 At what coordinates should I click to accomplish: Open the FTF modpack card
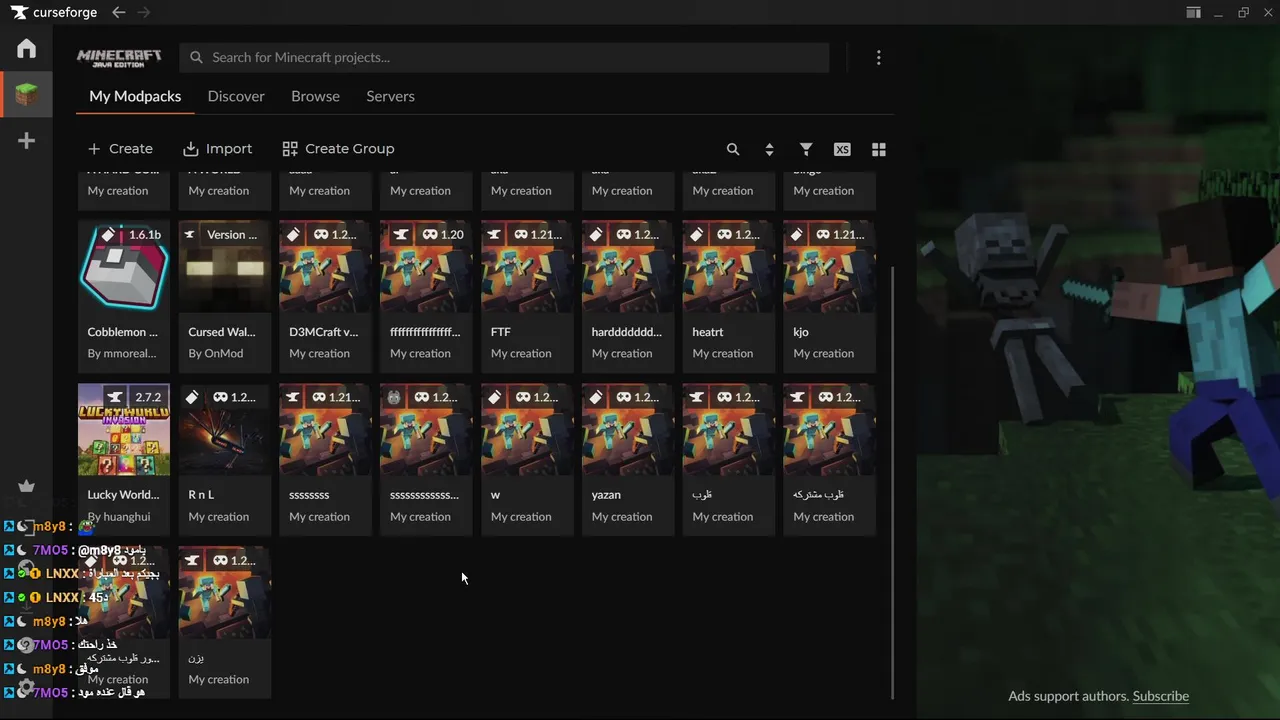(x=527, y=296)
